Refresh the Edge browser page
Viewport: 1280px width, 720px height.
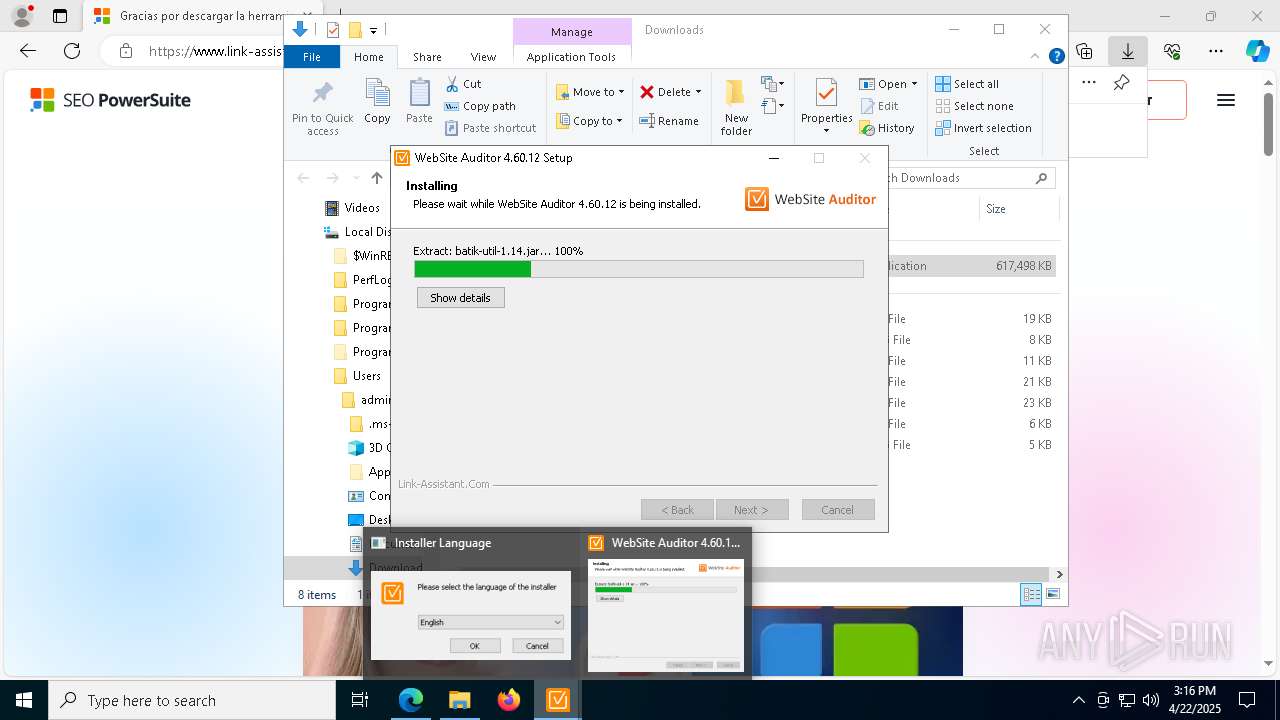pos(72,51)
